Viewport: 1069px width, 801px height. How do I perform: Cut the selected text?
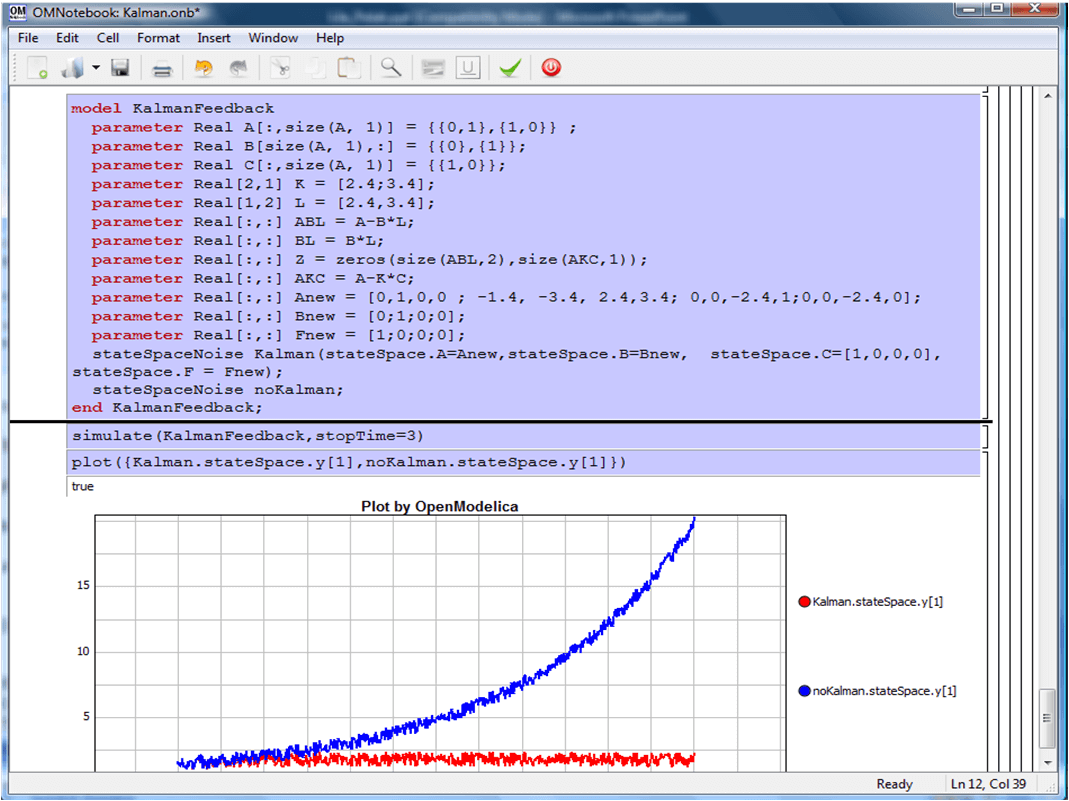point(281,67)
